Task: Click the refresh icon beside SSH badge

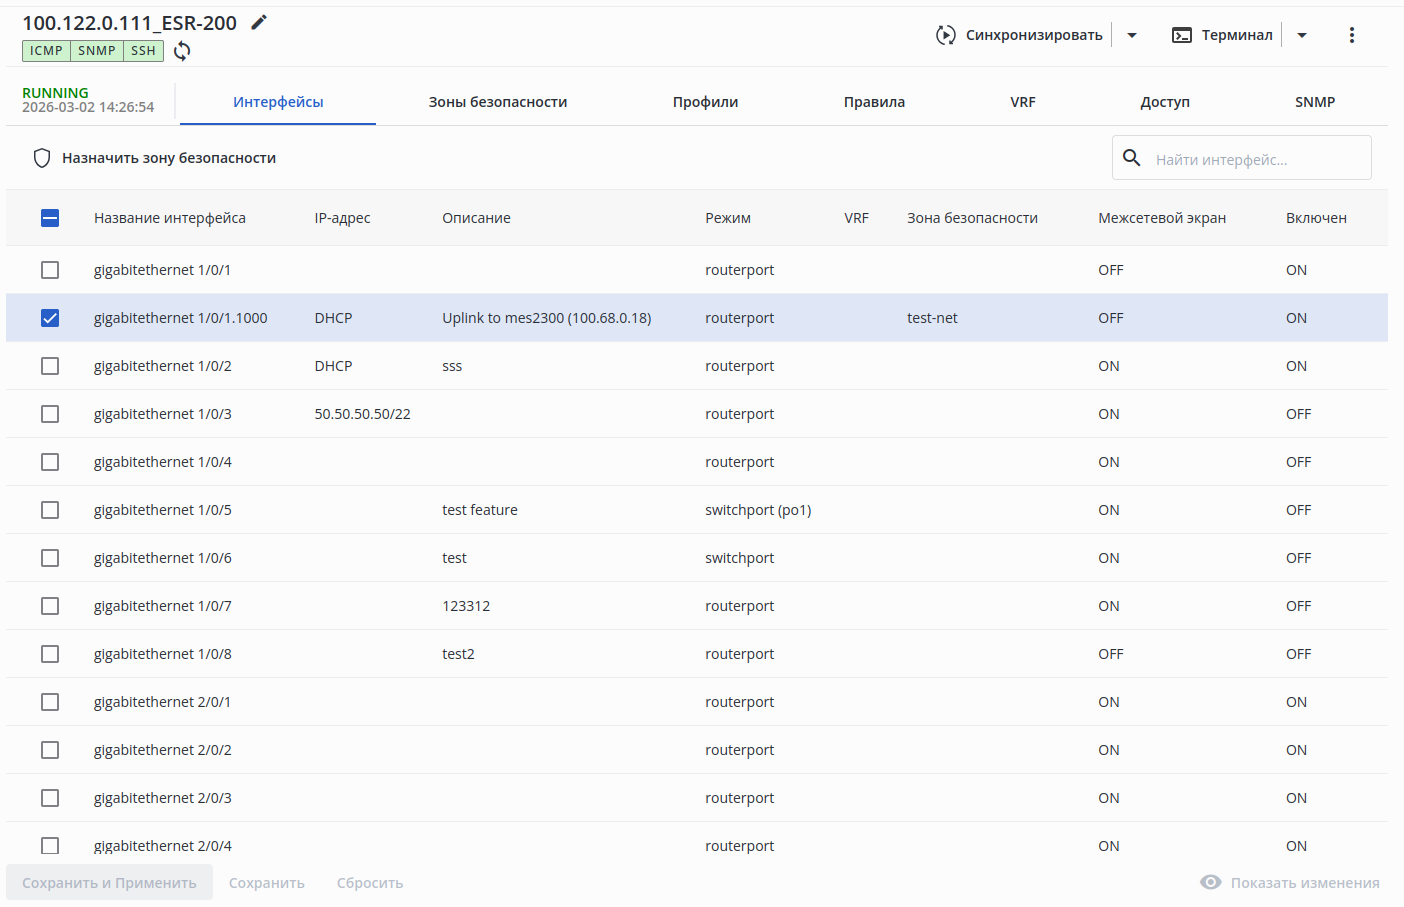Action: click(x=182, y=51)
